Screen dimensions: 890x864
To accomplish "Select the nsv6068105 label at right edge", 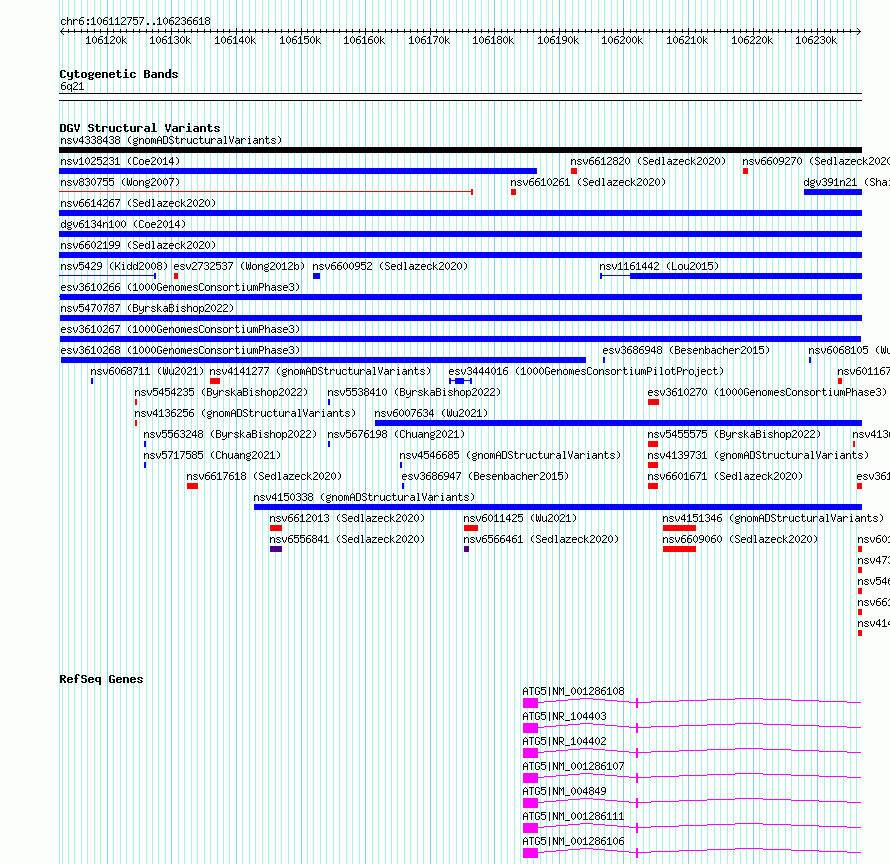I will pos(849,350).
